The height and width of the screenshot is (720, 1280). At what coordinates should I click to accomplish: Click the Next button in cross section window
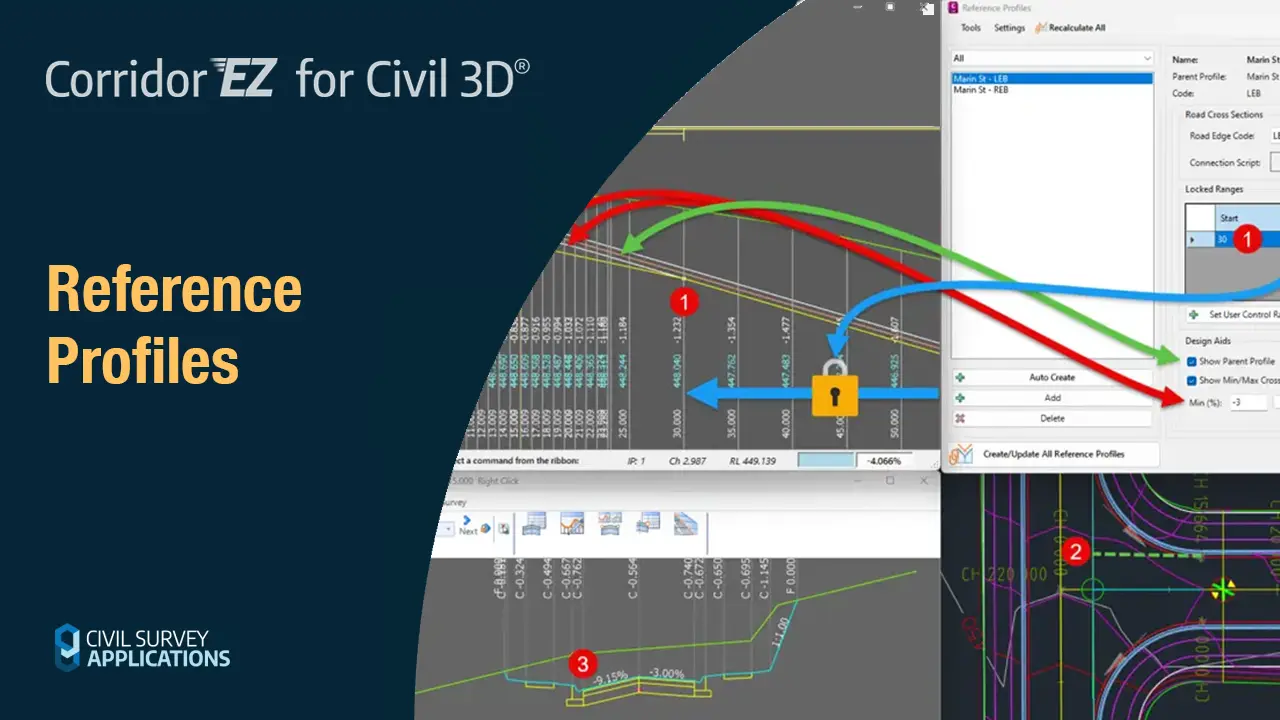(x=468, y=527)
